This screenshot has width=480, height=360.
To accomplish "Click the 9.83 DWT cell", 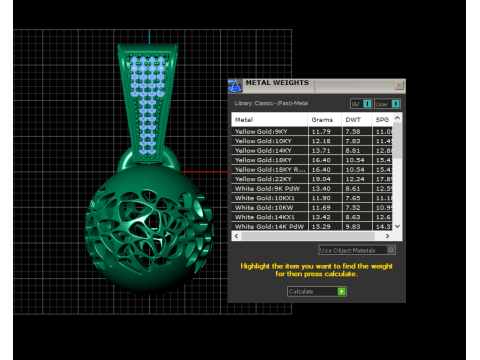I will coord(357,226).
